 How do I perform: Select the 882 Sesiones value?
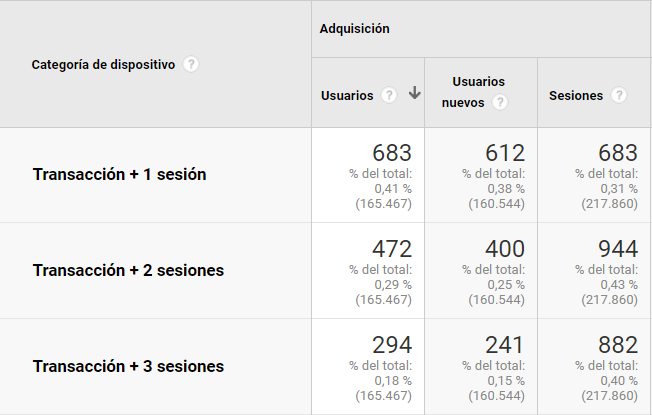[x=618, y=345]
